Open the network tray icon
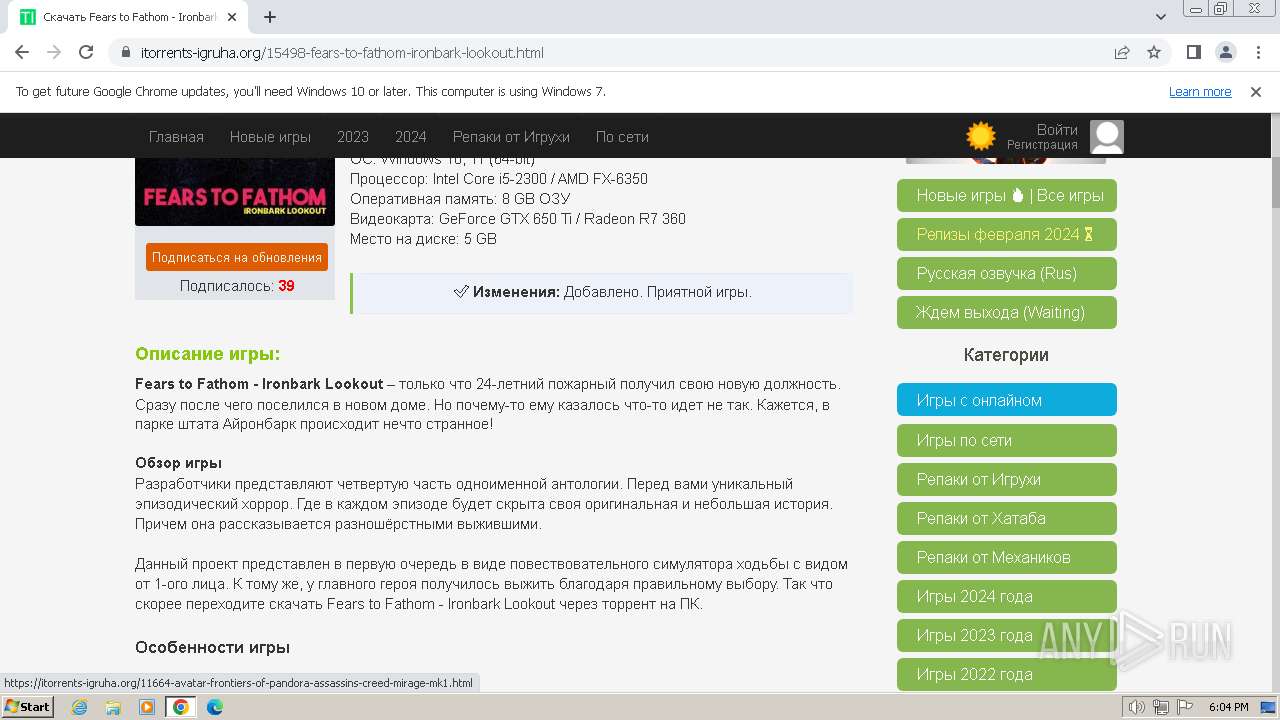The image size is (1280, 720). [1160, 707]
